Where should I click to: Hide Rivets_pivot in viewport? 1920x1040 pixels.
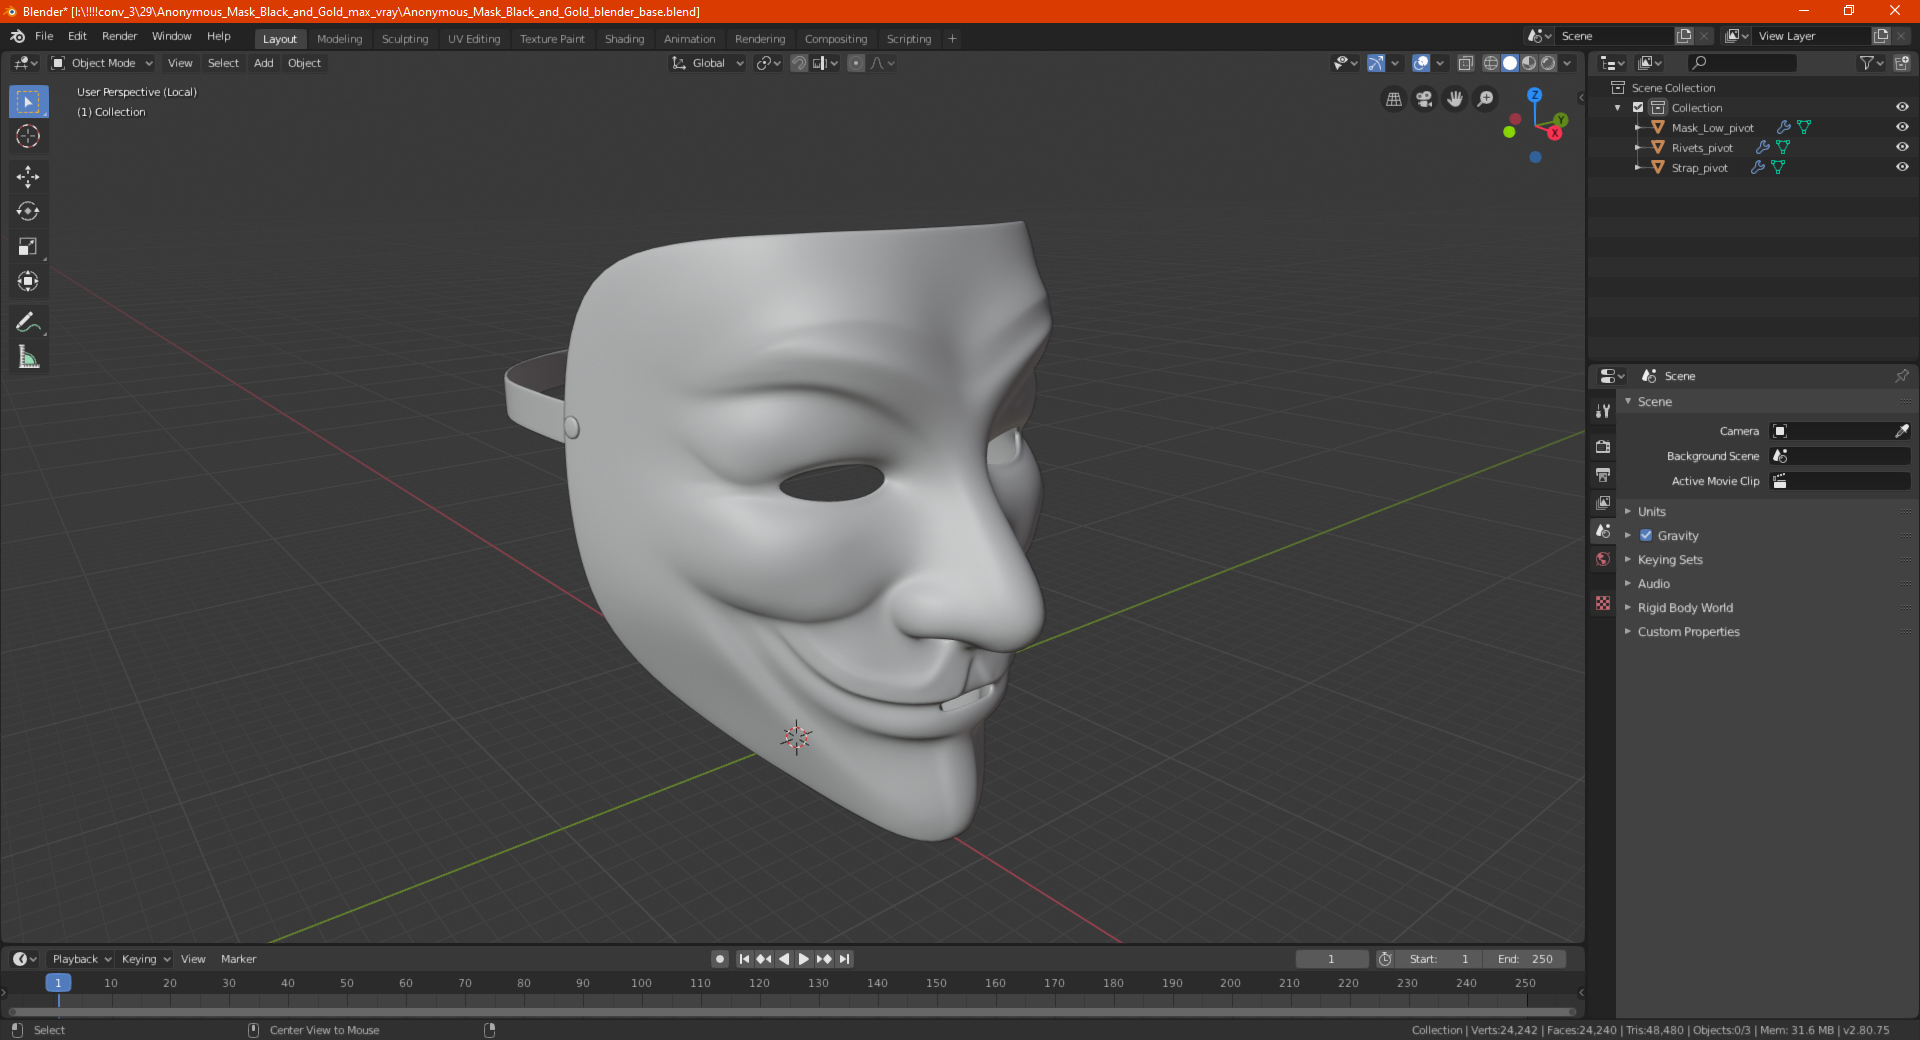(1902, 147)
